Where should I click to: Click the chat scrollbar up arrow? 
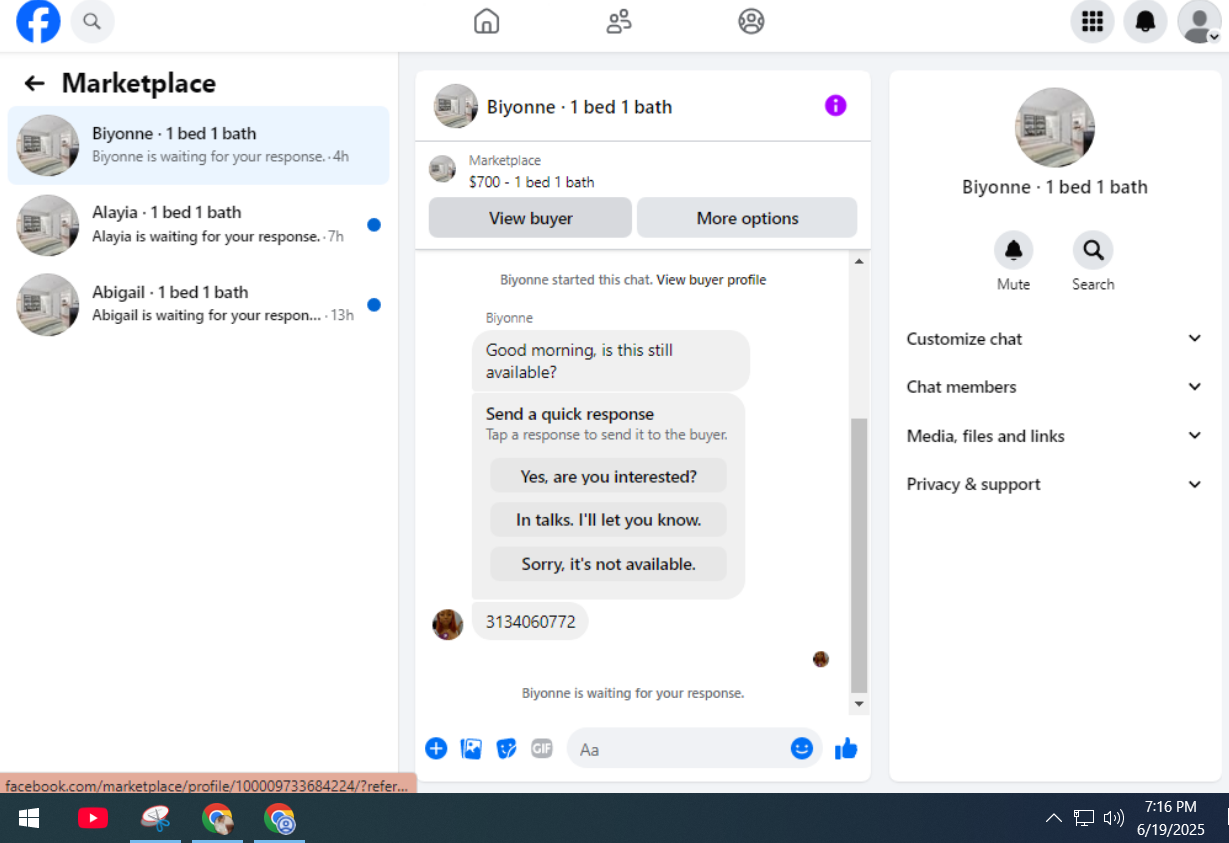click(859, 261)
